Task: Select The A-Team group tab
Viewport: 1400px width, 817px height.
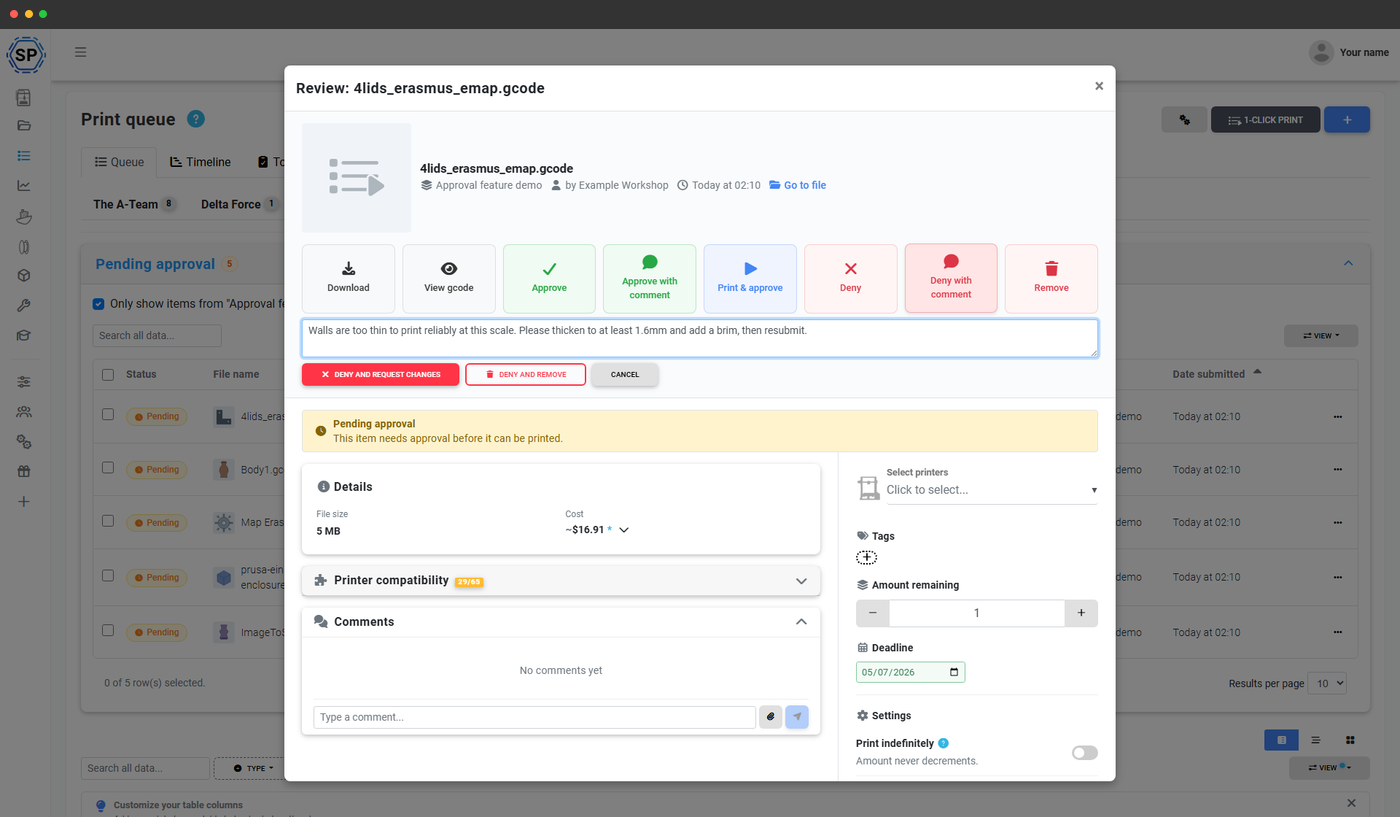Action: (134, 204)
